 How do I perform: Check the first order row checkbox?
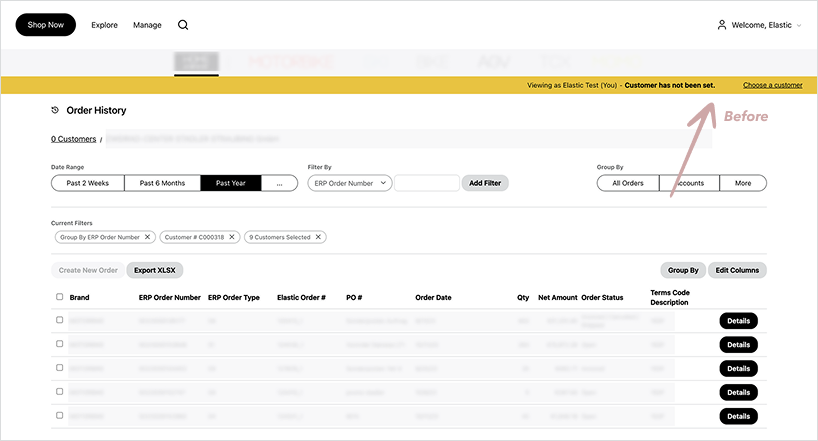59,320
